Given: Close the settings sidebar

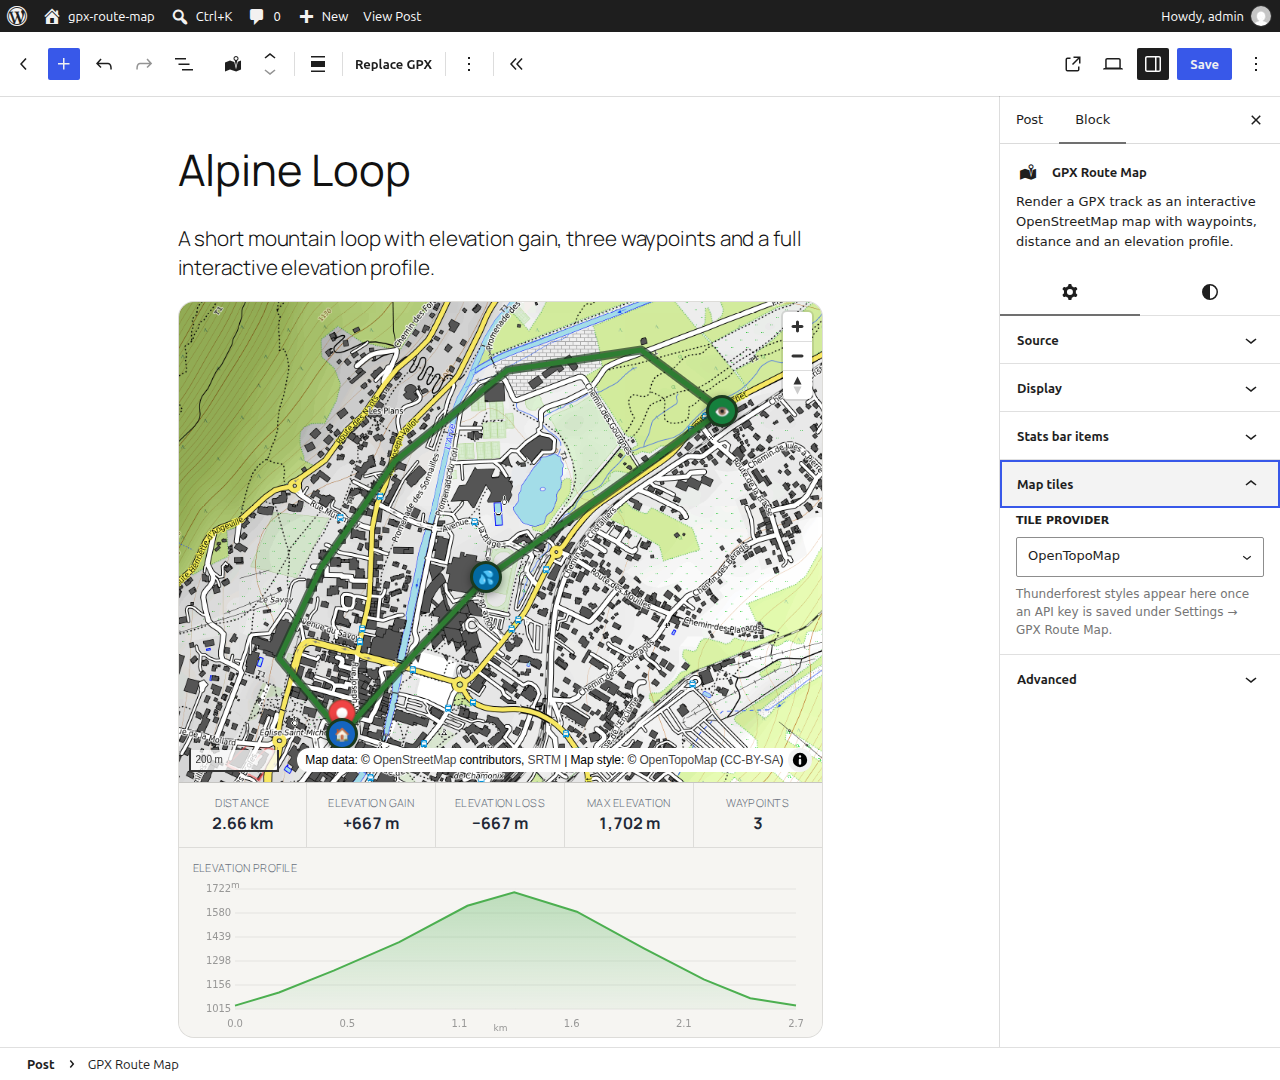Looking at the screenshot, I should tap(1256, 120).
